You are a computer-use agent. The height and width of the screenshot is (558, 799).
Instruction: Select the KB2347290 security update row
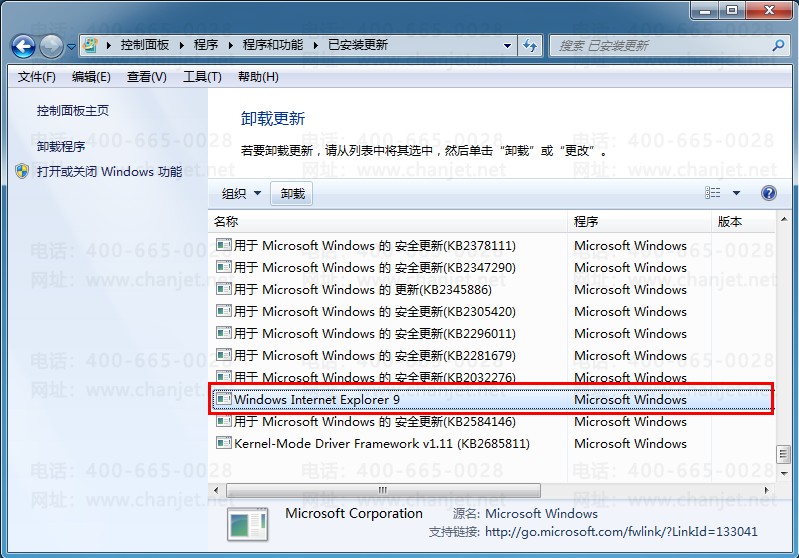[x=492, y=268]
